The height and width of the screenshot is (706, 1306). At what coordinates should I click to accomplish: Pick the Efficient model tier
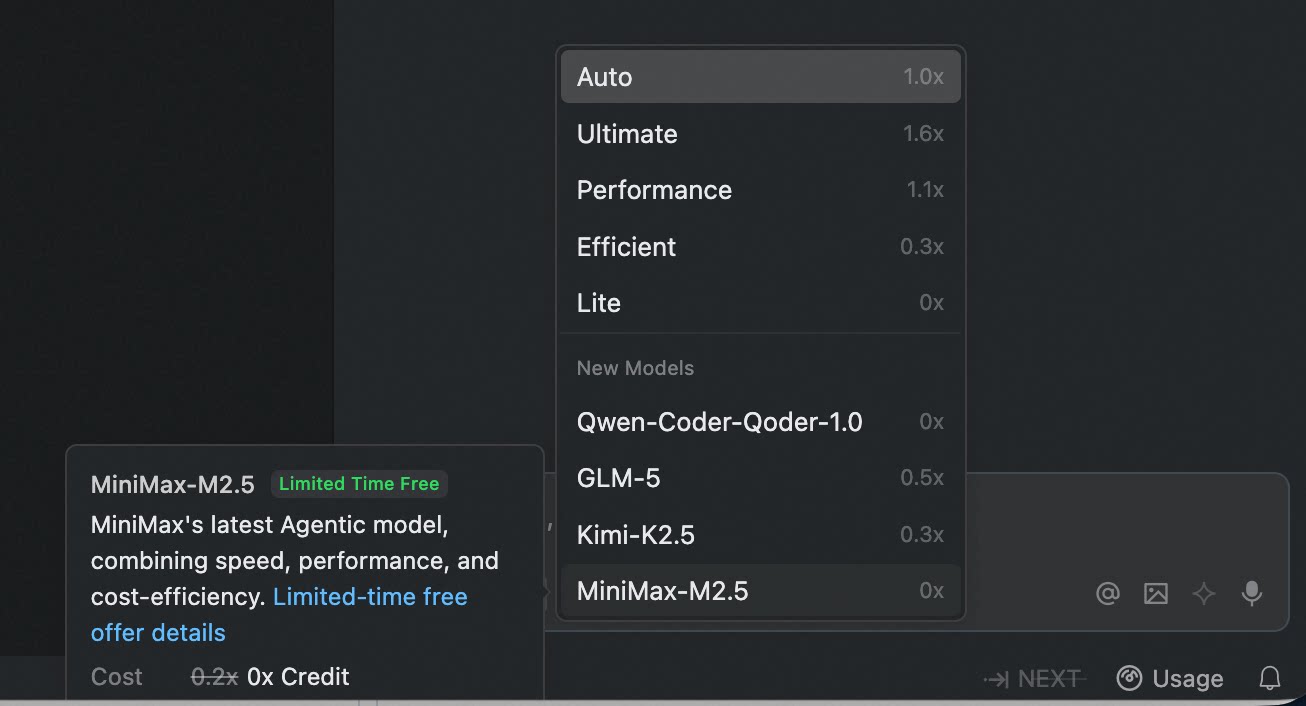(760, 247)
